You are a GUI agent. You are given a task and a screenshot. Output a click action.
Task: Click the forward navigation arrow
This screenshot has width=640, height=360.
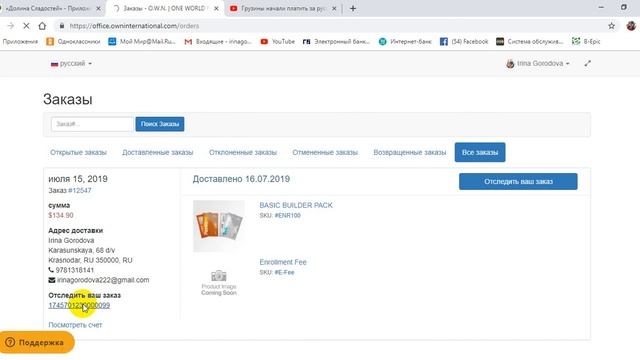[x=11, y=26]
